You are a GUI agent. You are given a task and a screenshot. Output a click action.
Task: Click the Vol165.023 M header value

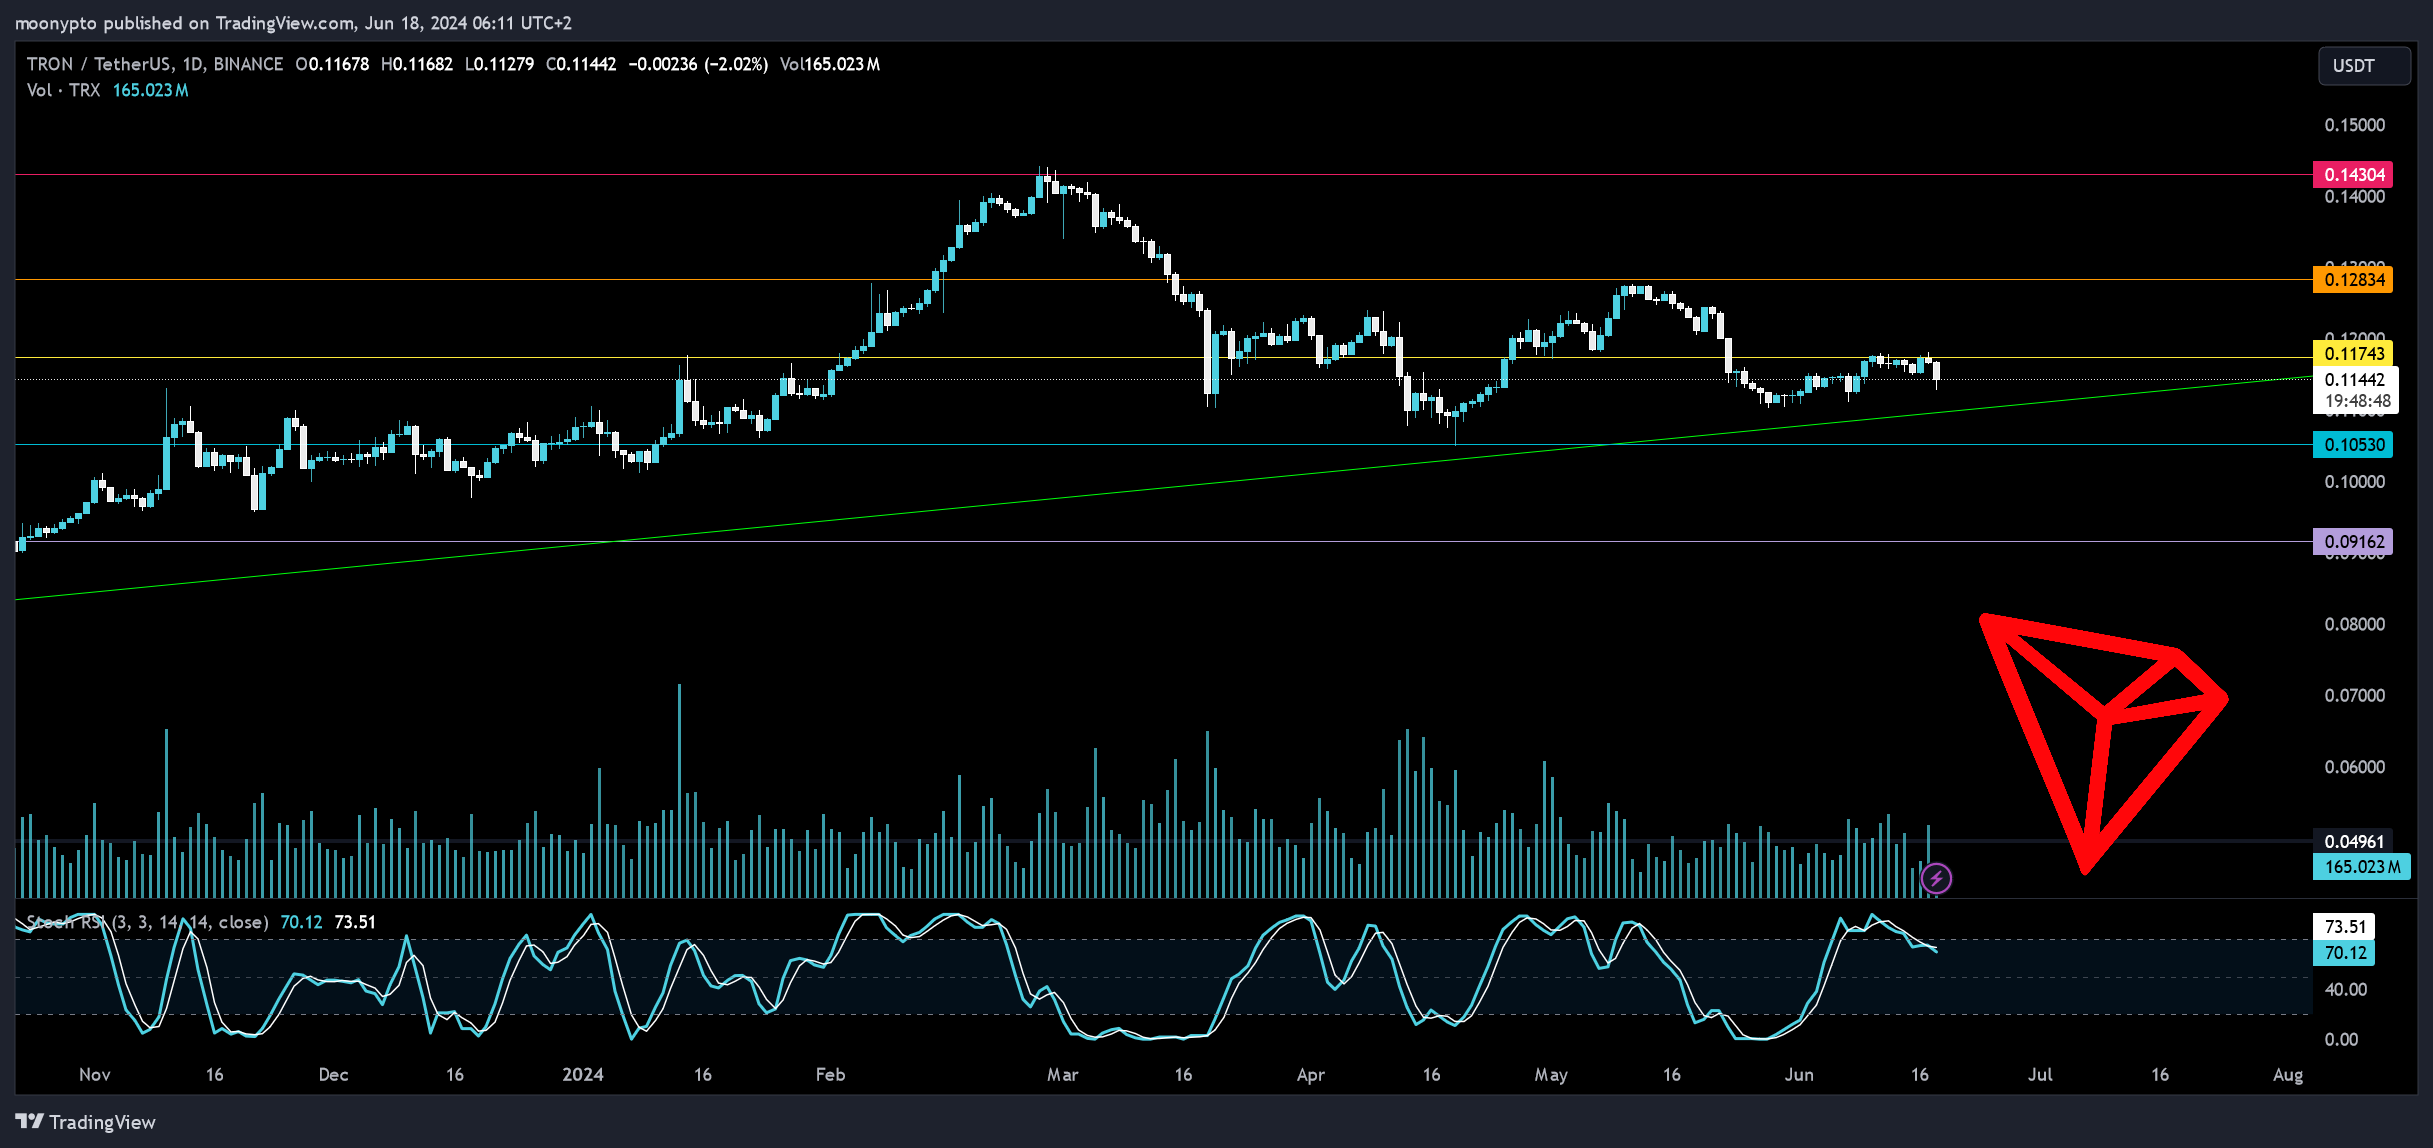coord(830,64)
